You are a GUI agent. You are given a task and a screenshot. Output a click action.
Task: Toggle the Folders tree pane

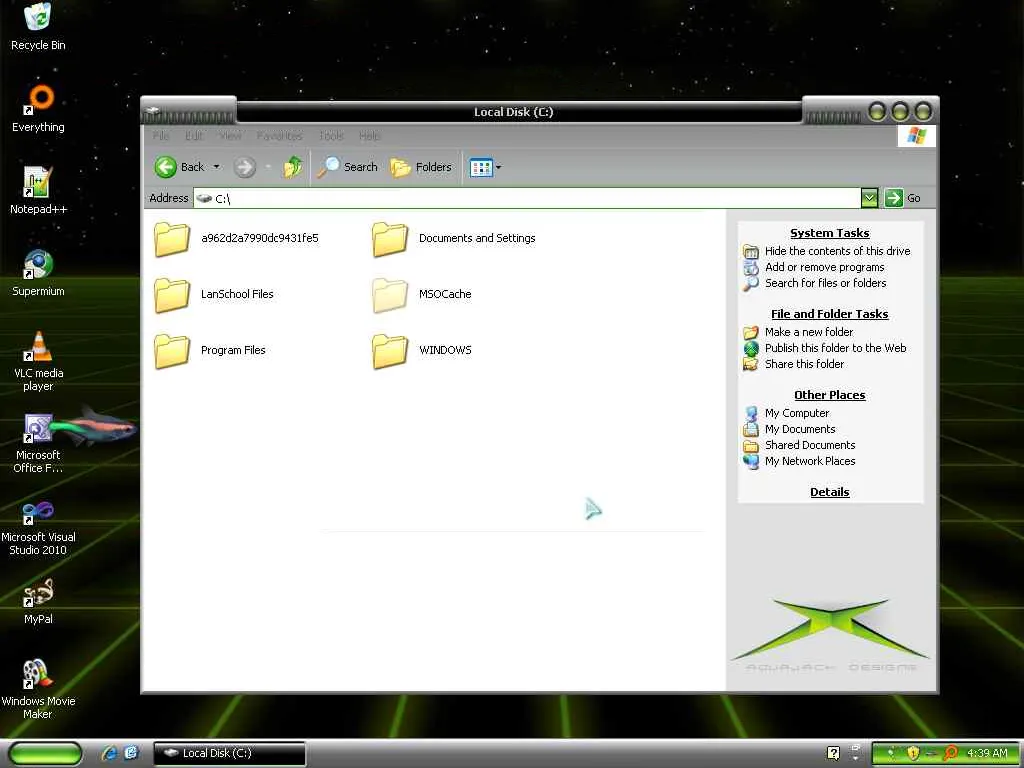[421, 167]
